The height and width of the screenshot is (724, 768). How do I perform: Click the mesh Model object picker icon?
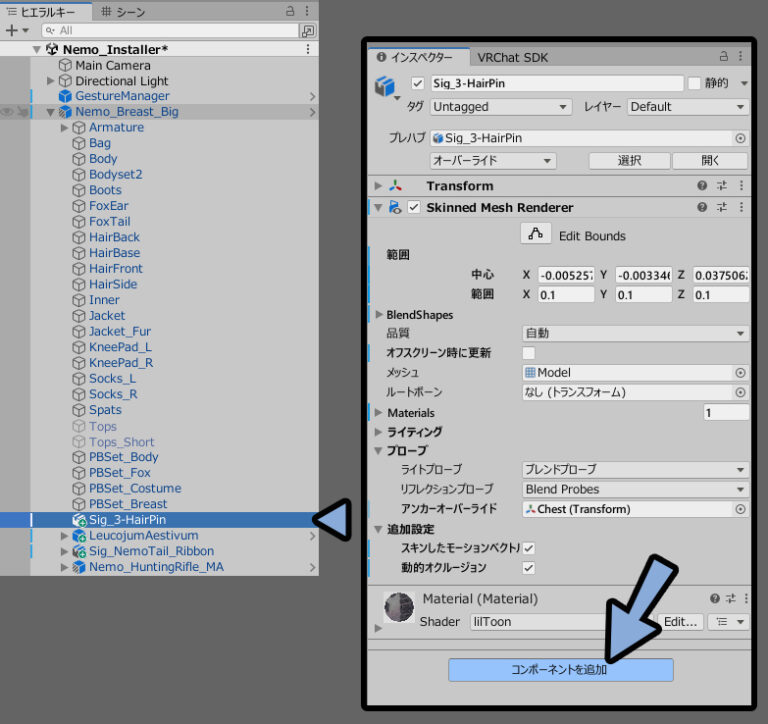click(x=740, y=372)
